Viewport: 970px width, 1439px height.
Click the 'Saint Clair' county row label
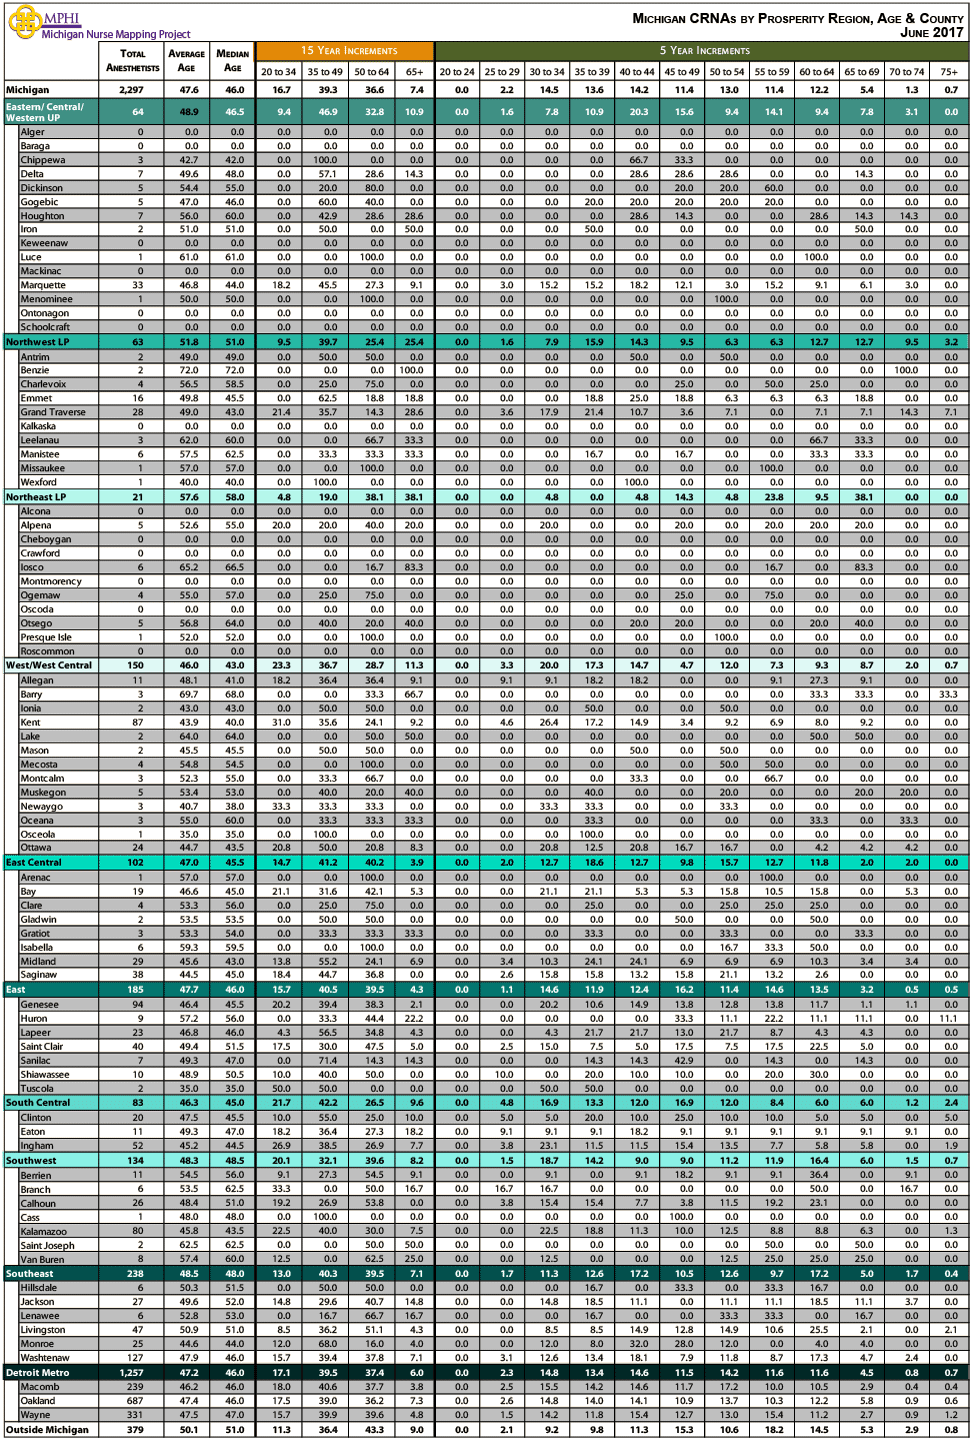pyautogui.click(x=42, y=1046)
